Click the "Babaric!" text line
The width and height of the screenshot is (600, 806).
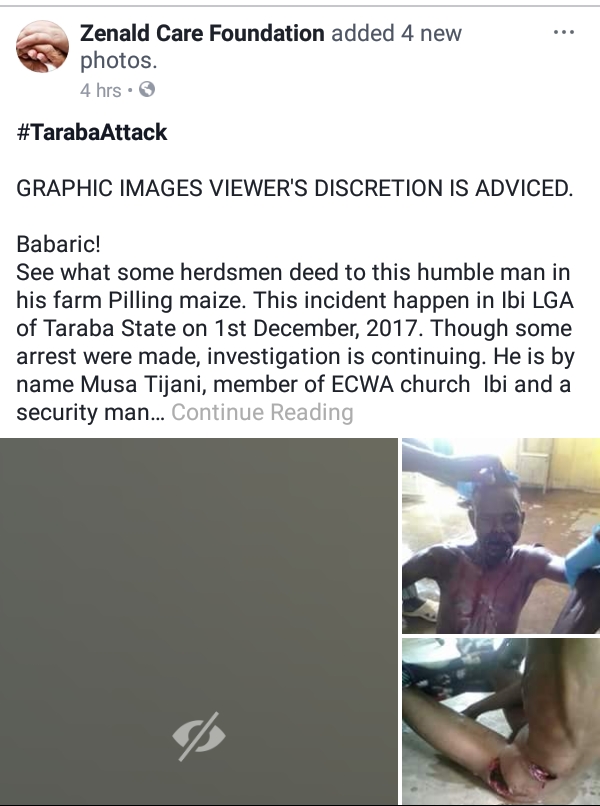[59, 244]
